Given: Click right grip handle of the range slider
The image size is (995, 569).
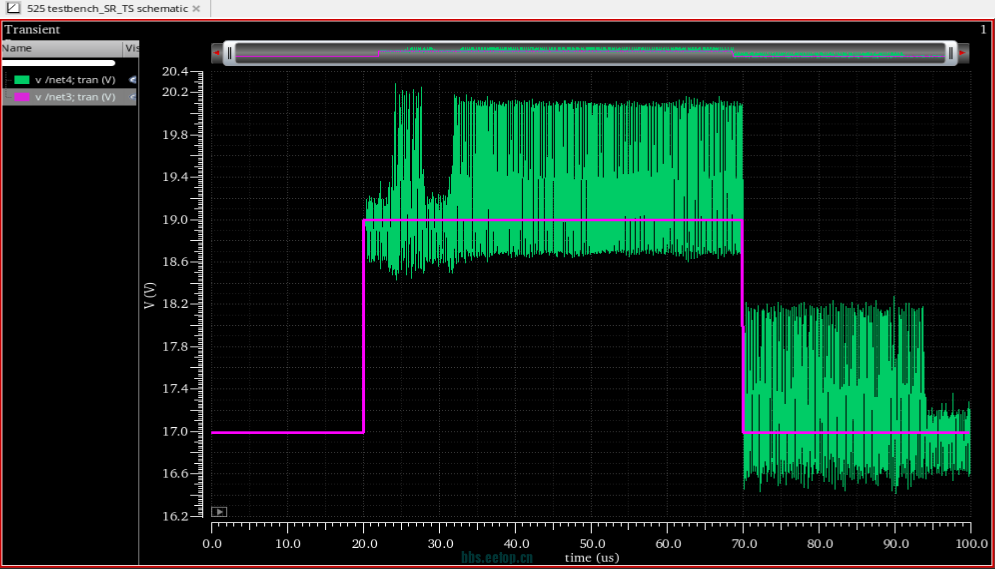Looking at the screenshot, I should [x=950, y=53].
